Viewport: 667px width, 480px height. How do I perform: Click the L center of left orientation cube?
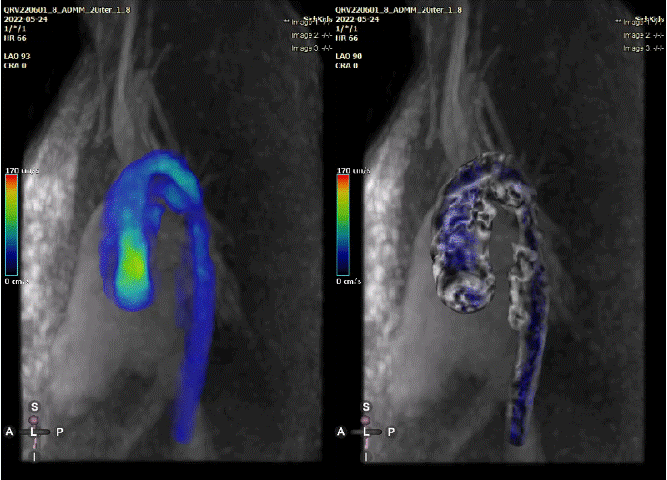pos(33,432)
